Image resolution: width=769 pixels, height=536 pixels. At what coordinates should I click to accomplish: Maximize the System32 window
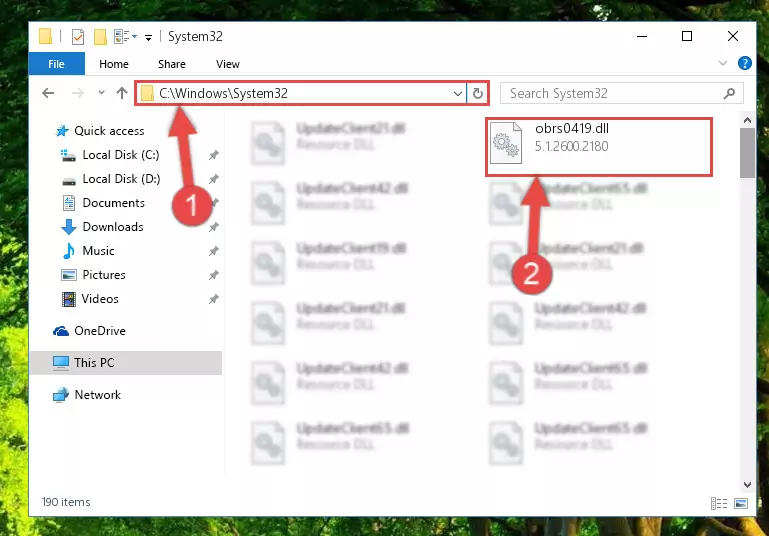687,37
